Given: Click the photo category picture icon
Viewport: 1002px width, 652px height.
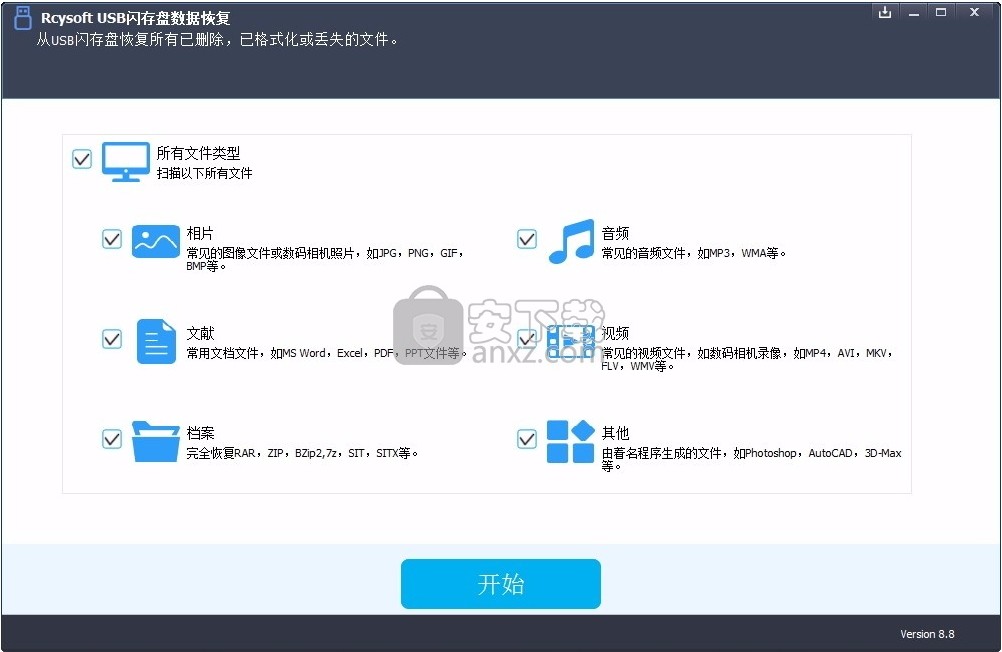Looking at the screenshot, I should tap(155, 241).
